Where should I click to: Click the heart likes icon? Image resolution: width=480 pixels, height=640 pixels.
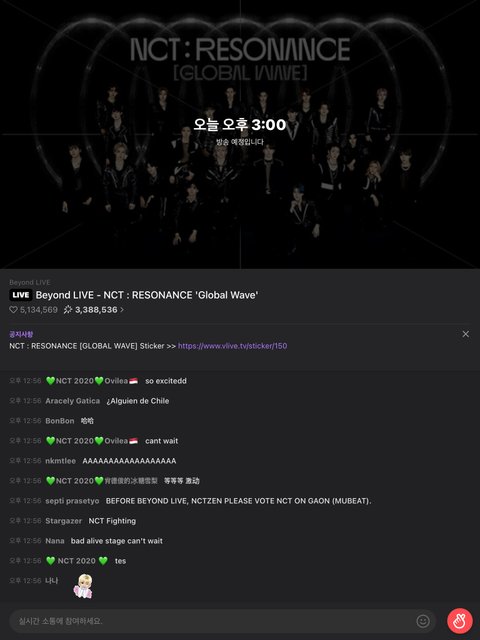tap(13, 310)
